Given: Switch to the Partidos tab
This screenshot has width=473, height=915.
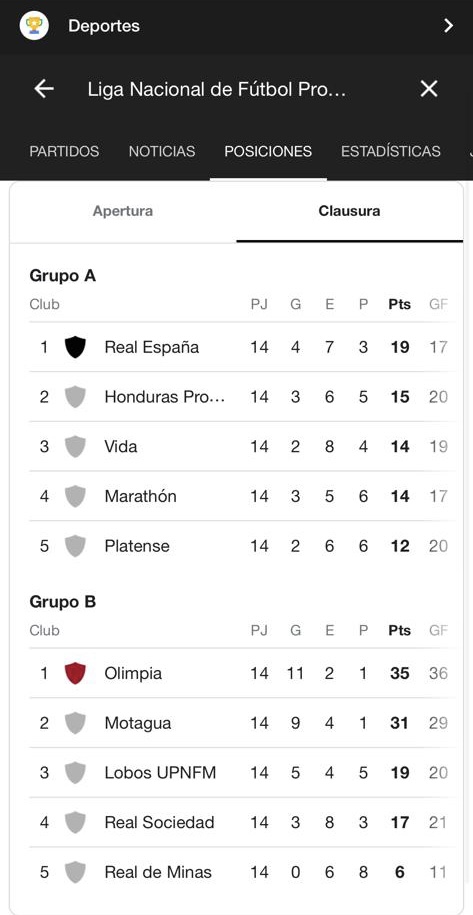Looking at the screenshot, I should [x=64, y=151].
